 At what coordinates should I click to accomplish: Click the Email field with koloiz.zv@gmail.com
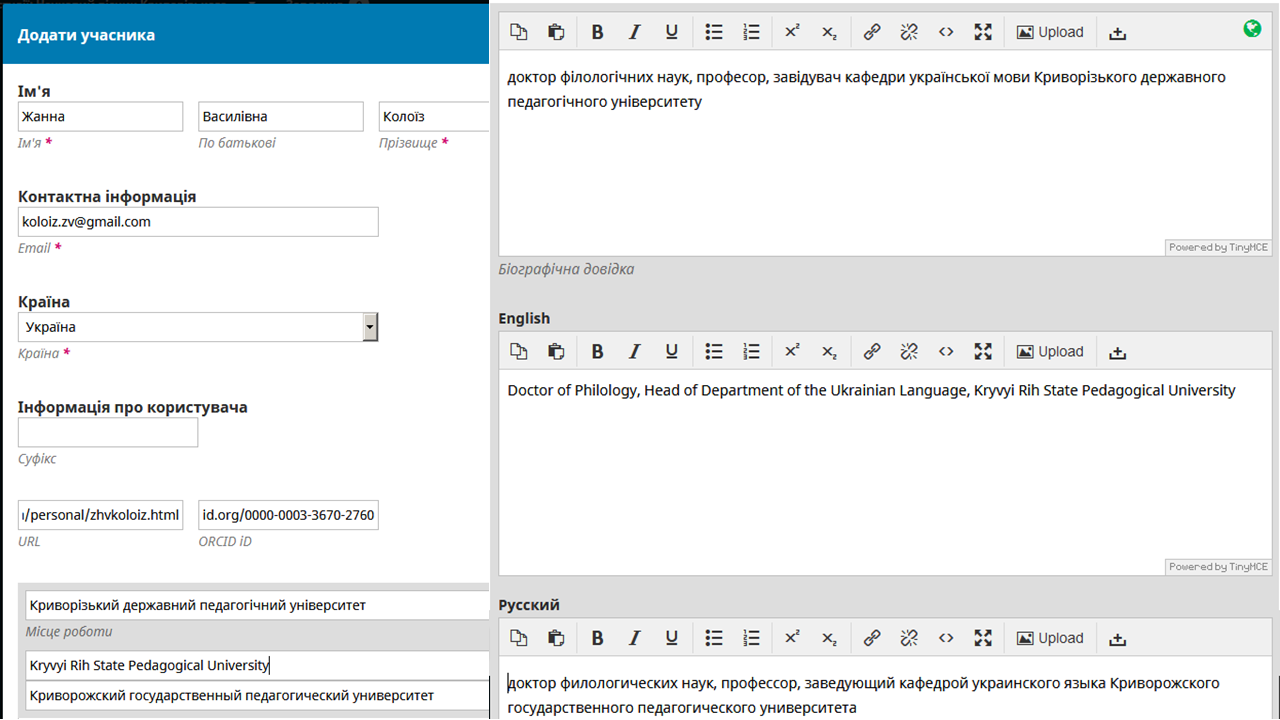198,222
